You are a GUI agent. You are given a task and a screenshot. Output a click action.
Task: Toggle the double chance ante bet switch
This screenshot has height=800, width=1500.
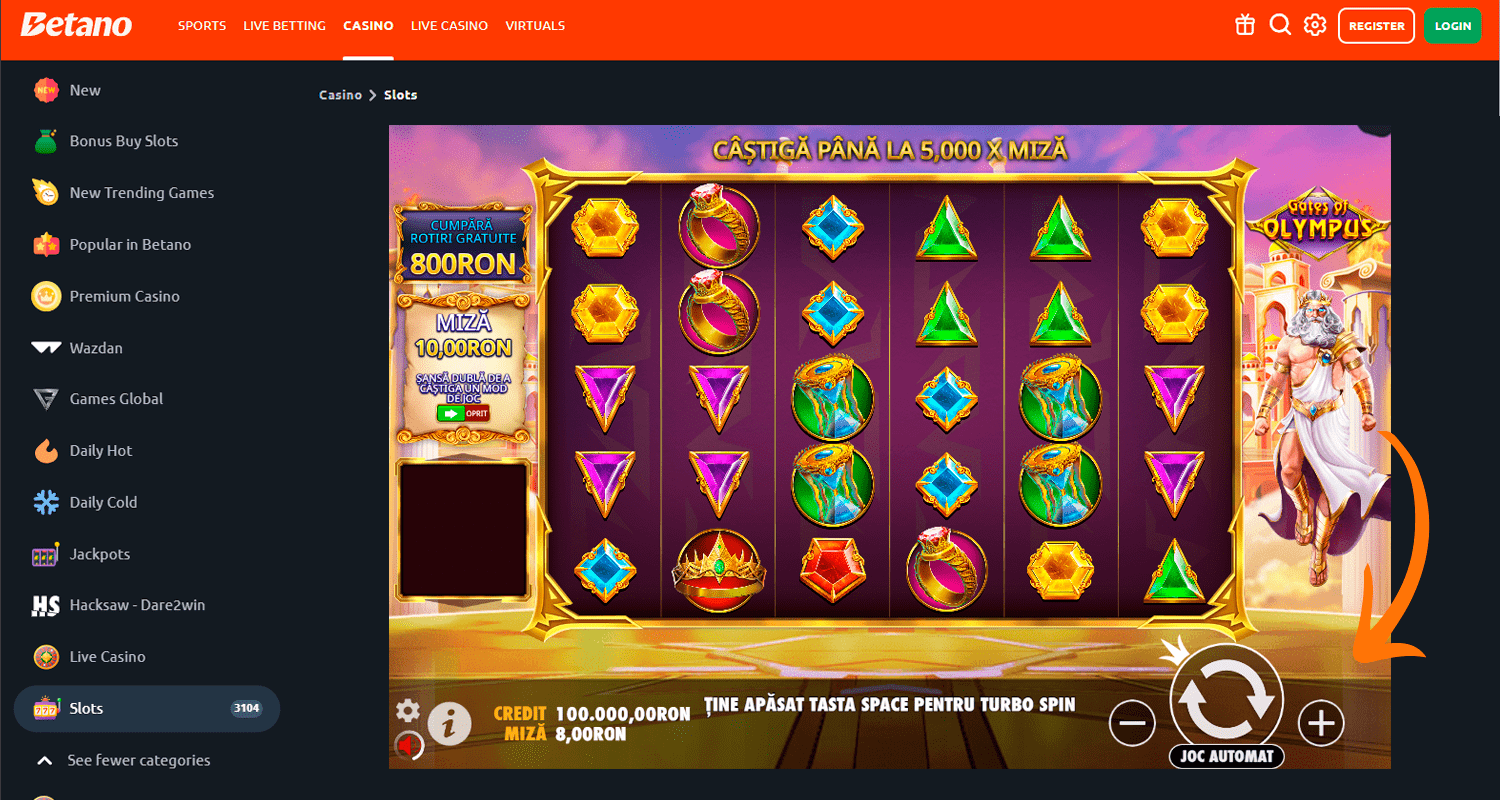pos(462,413)
